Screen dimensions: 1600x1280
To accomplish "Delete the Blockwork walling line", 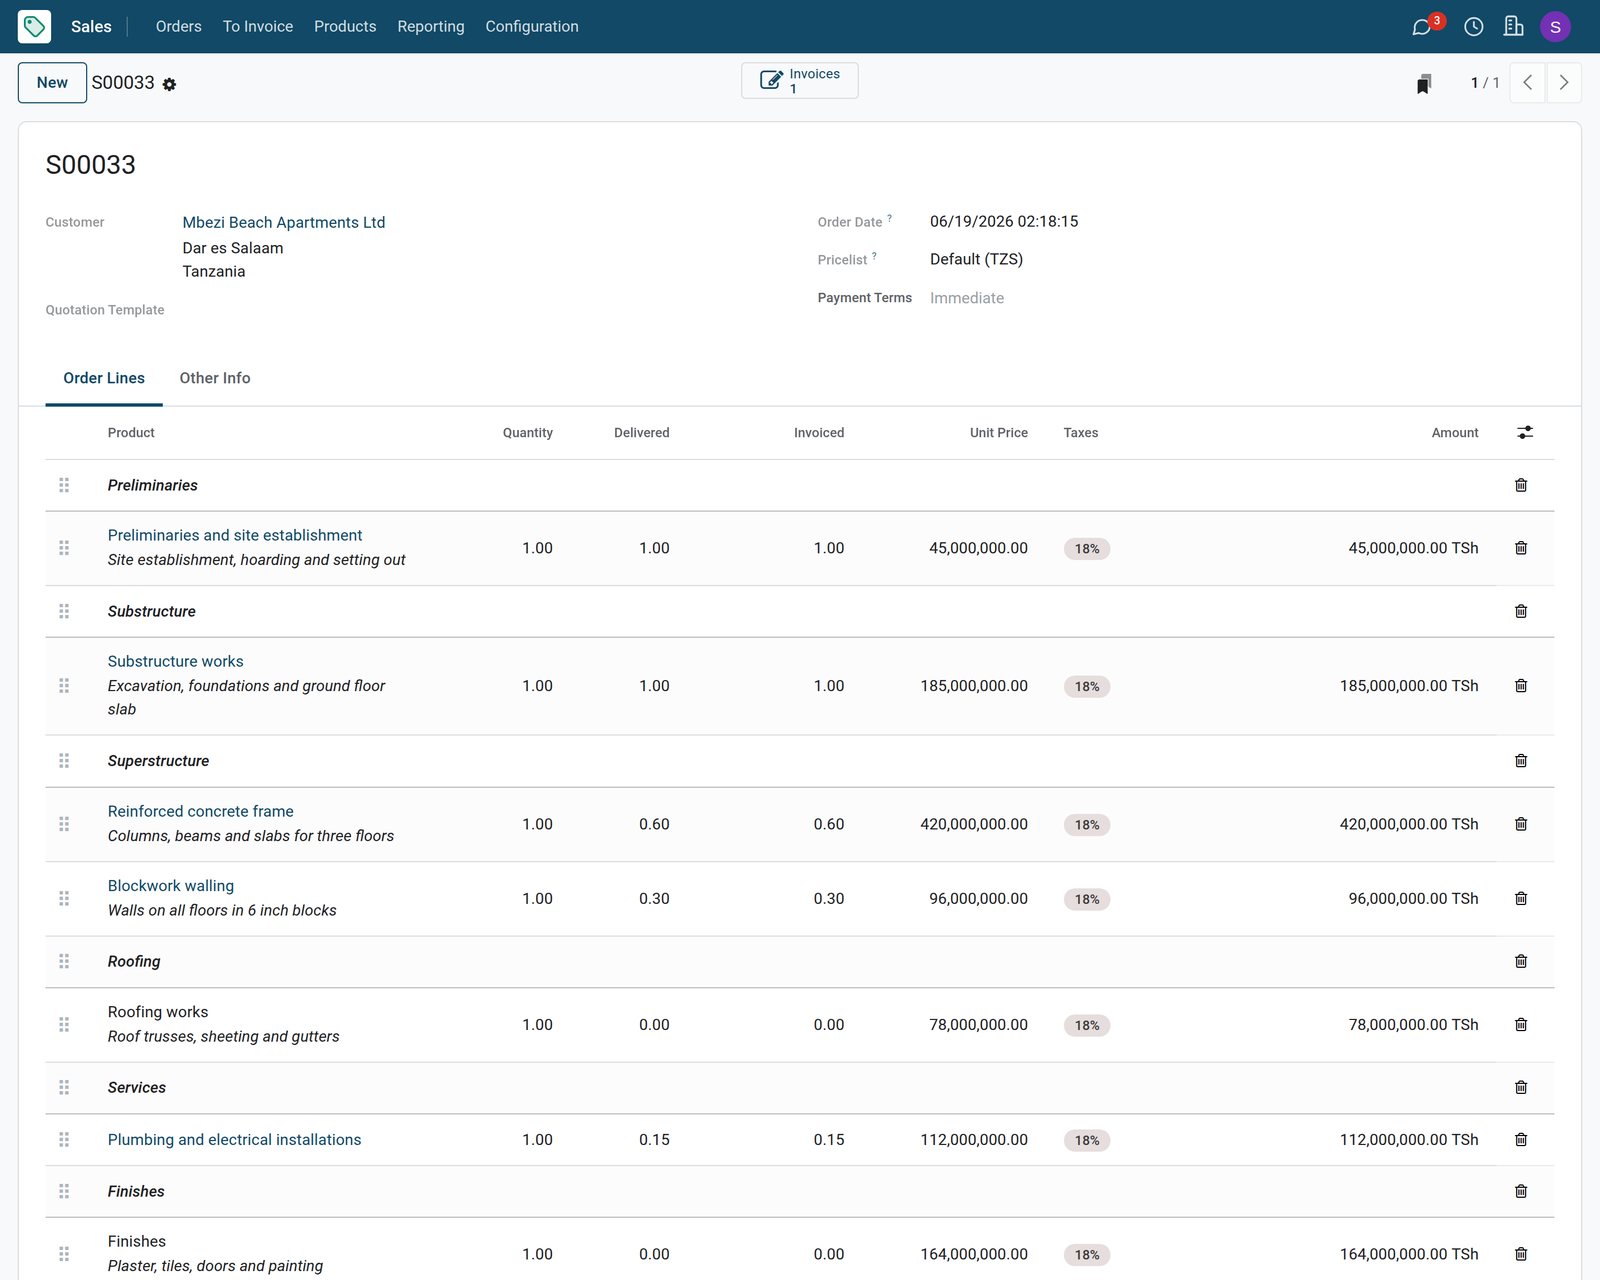I will click(1520, 898).
